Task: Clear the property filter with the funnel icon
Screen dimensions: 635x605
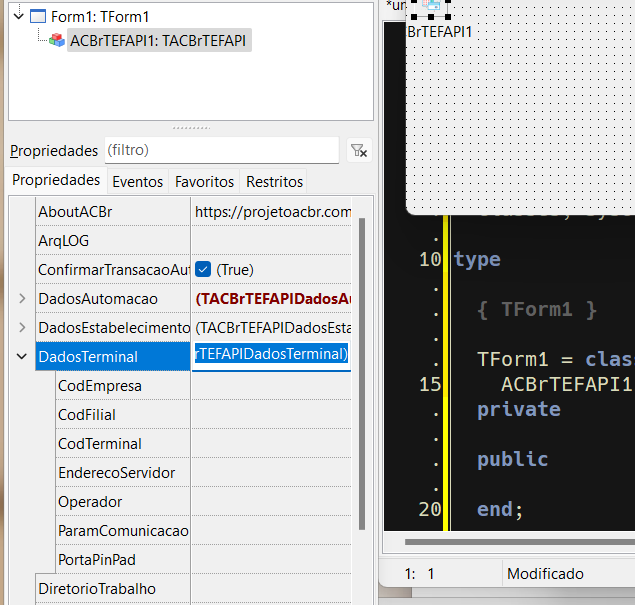Action: [x=359, y=151]
